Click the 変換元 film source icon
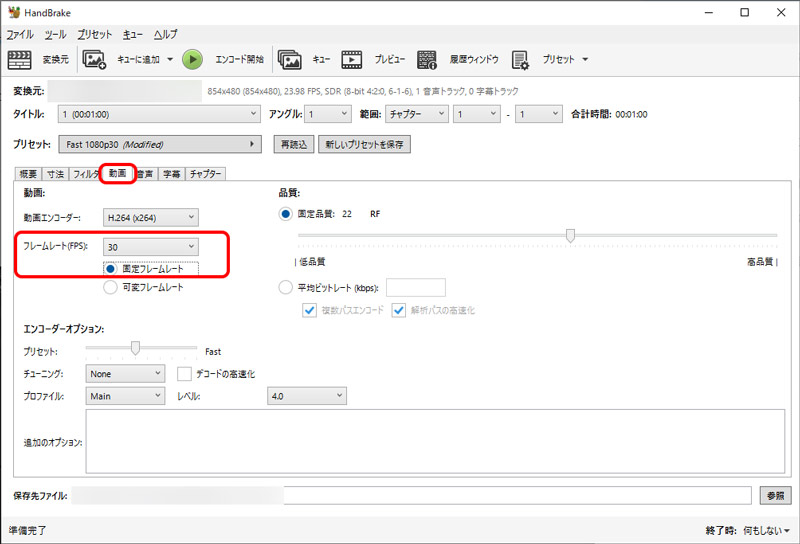The width and height of the screenshot is (800, 544). click(20, 60)
